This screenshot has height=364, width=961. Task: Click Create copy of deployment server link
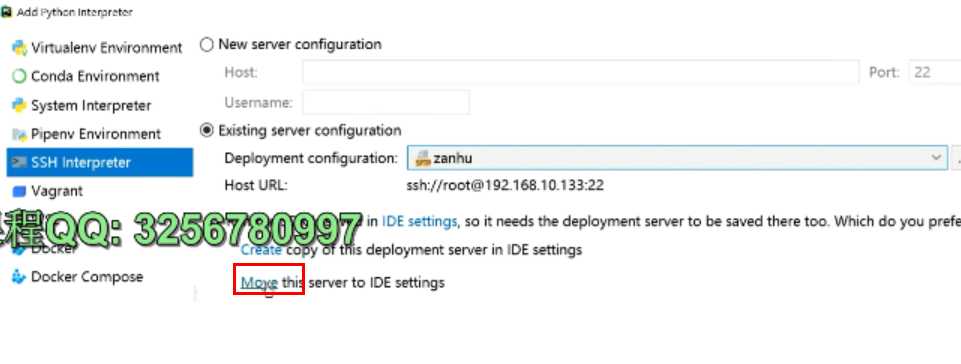click(261, 250)
